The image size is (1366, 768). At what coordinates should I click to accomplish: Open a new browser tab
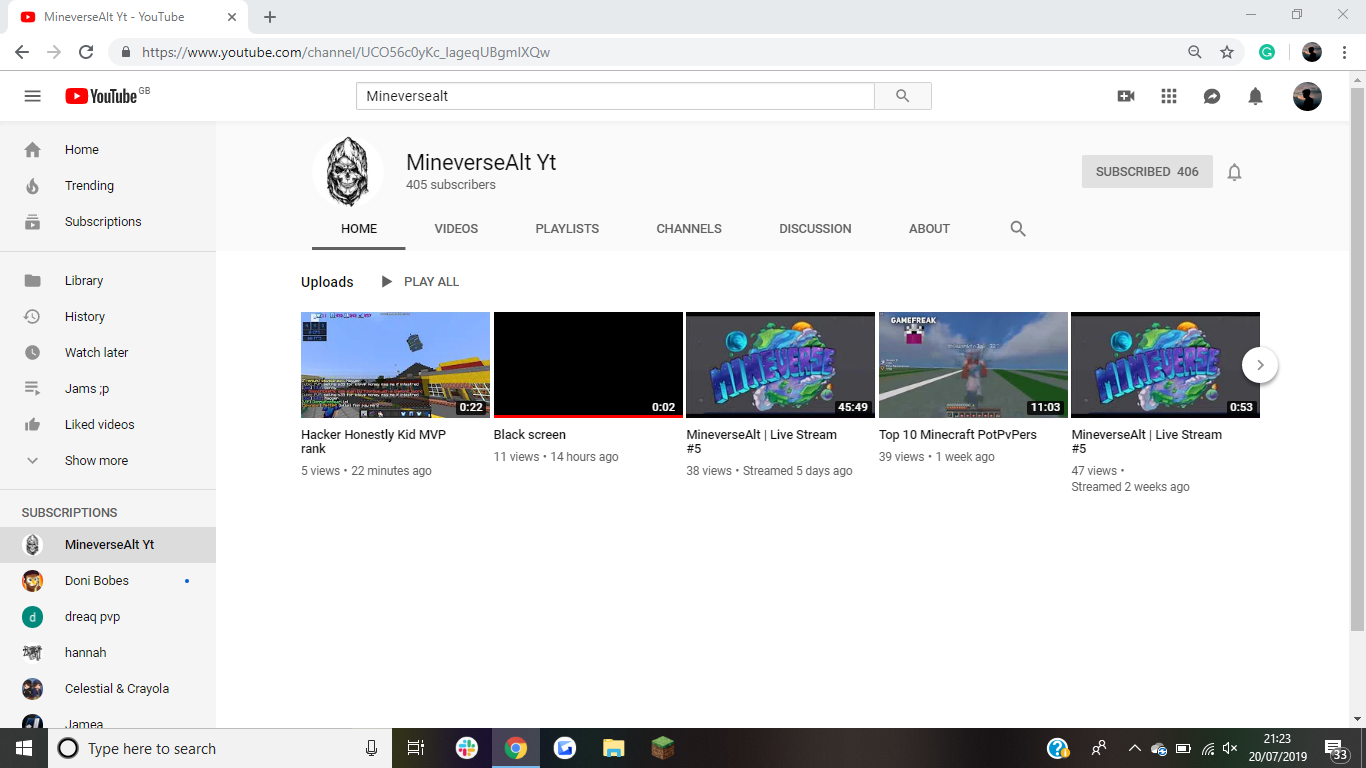click(x=270, y=17)
